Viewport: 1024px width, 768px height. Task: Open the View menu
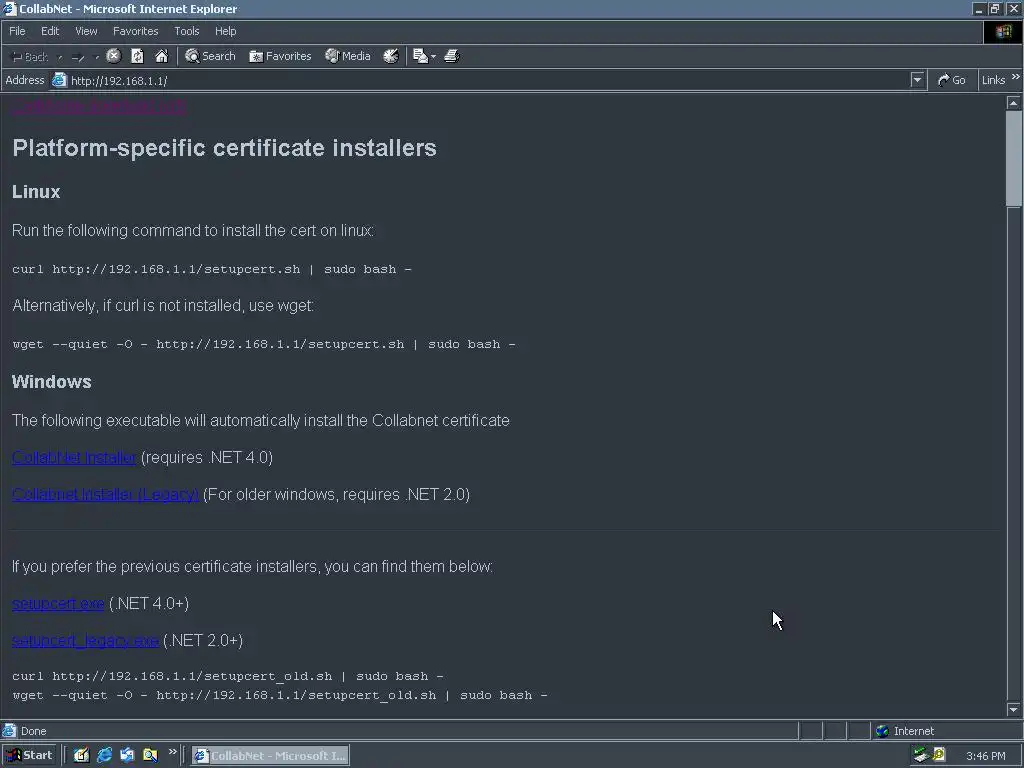point(86,31)
